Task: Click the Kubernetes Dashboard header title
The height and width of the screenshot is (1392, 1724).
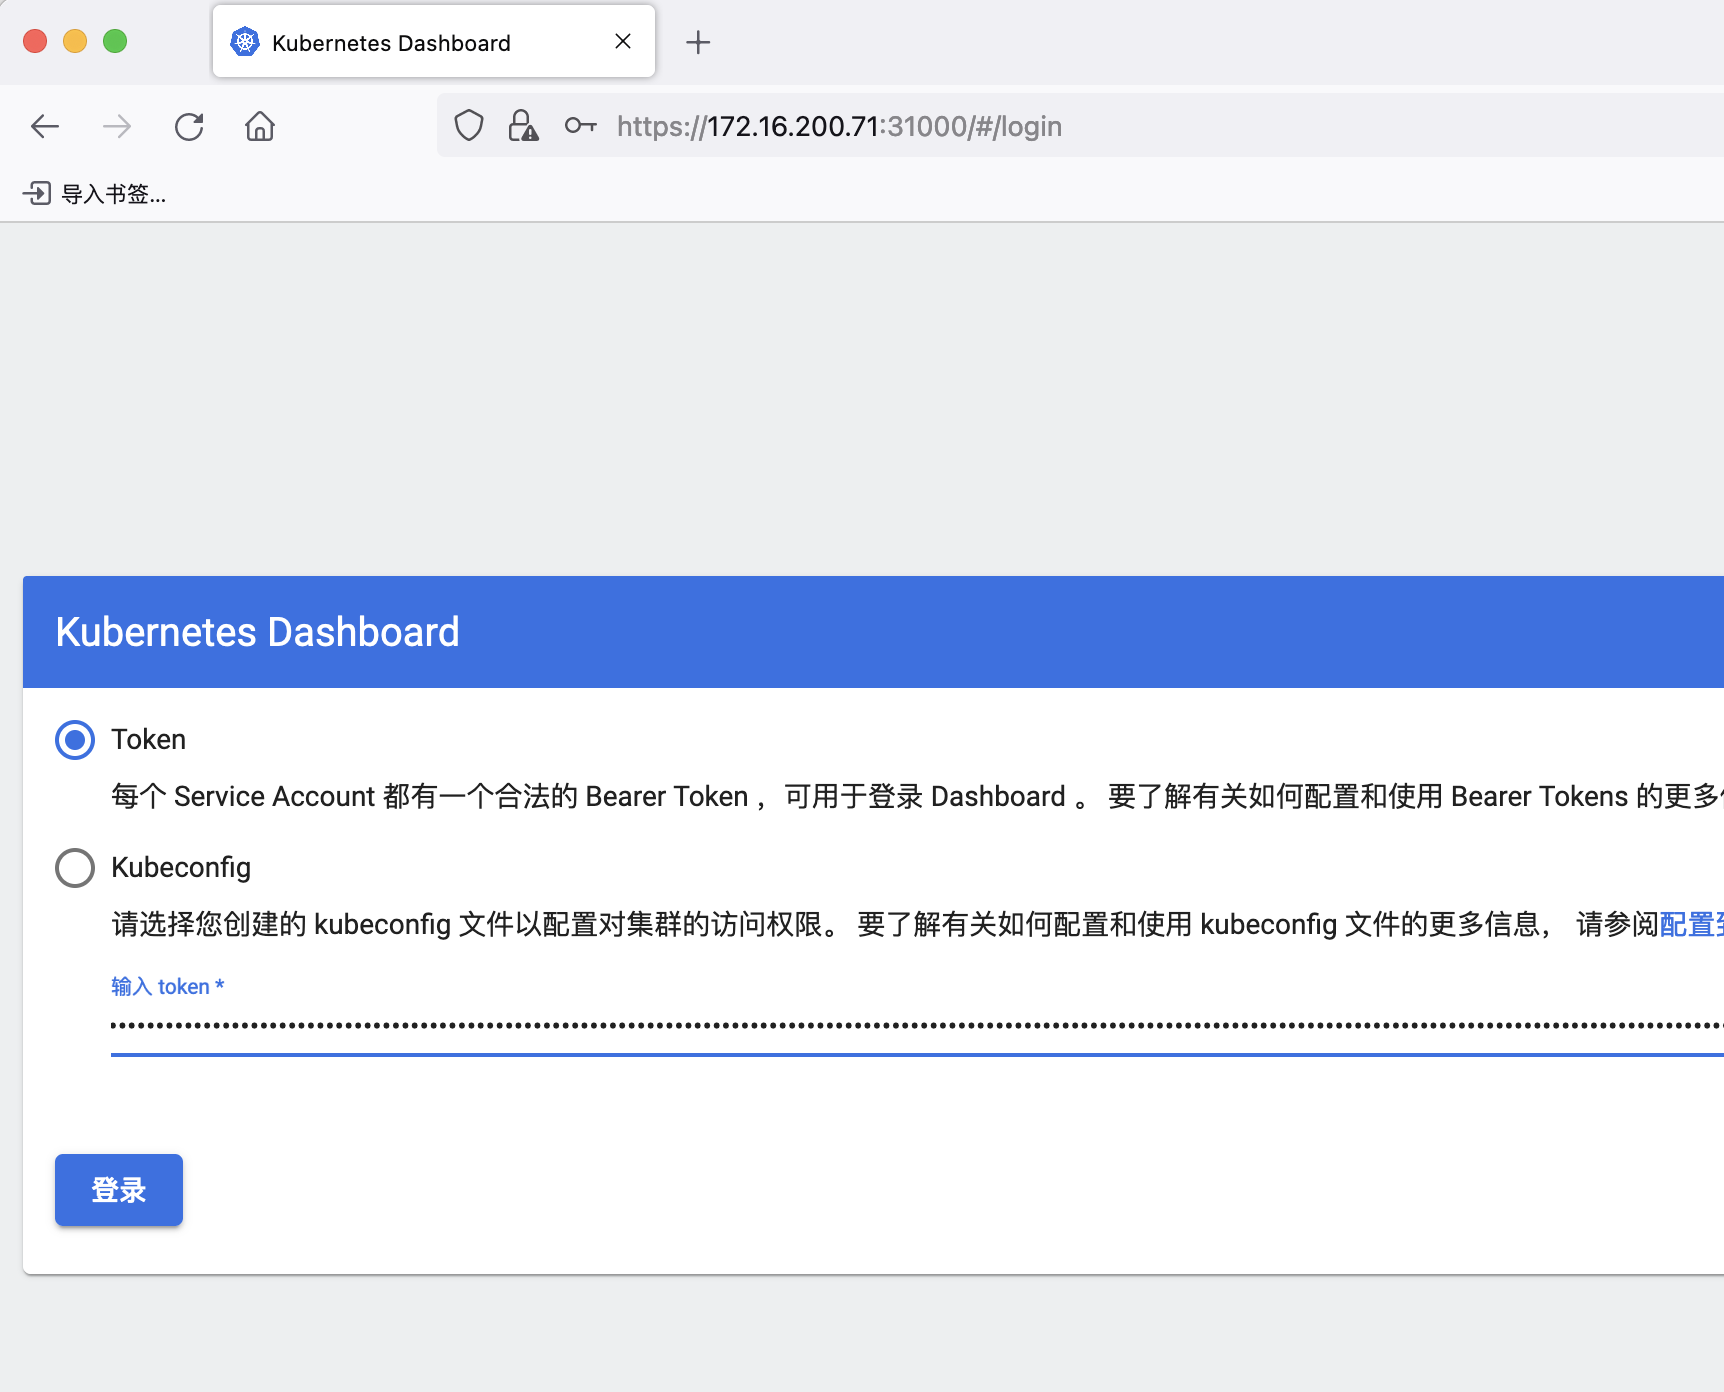Action: (258, 632)
